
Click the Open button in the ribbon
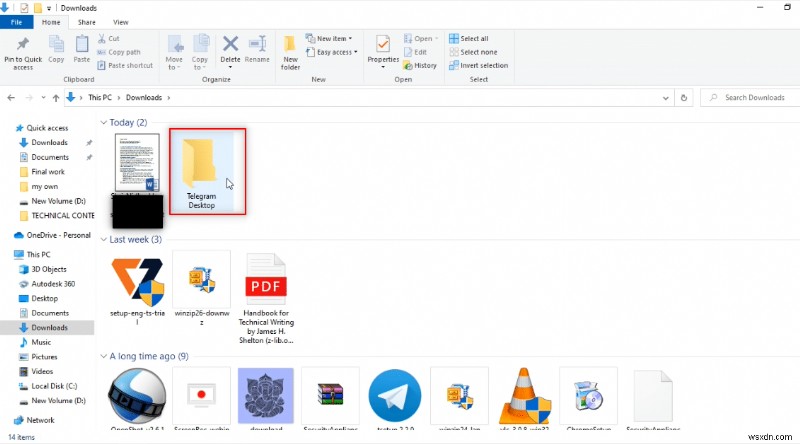click(x=421, y=38)
